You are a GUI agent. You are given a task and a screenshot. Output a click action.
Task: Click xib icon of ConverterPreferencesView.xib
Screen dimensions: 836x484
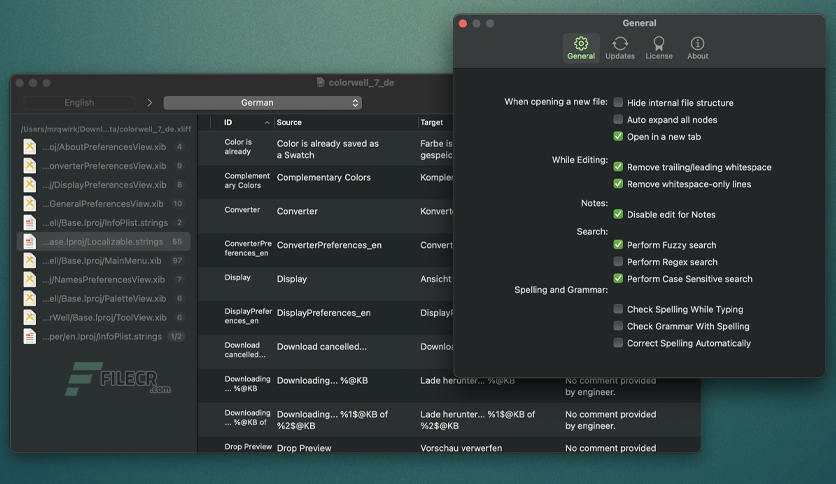pyautogui.click(x=30, y=166)
